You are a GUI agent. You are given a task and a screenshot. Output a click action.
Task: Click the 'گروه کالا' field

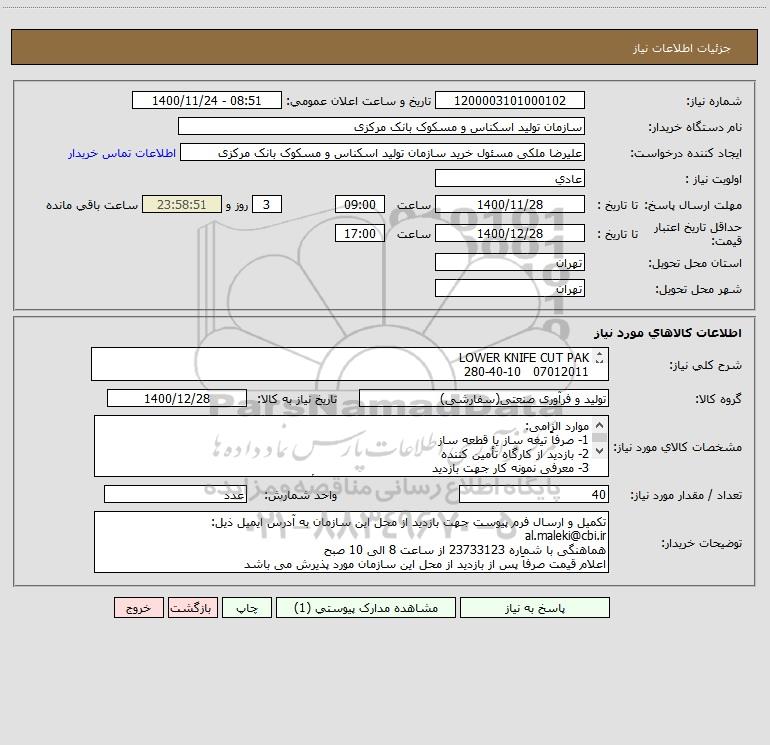(x=484, y=398)
